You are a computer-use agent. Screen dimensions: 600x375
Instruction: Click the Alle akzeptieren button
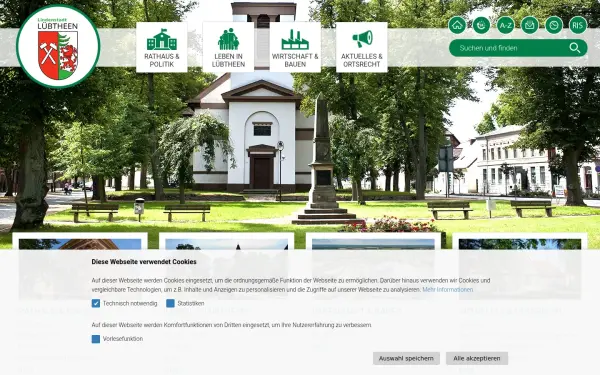click(x=477, y=359)
